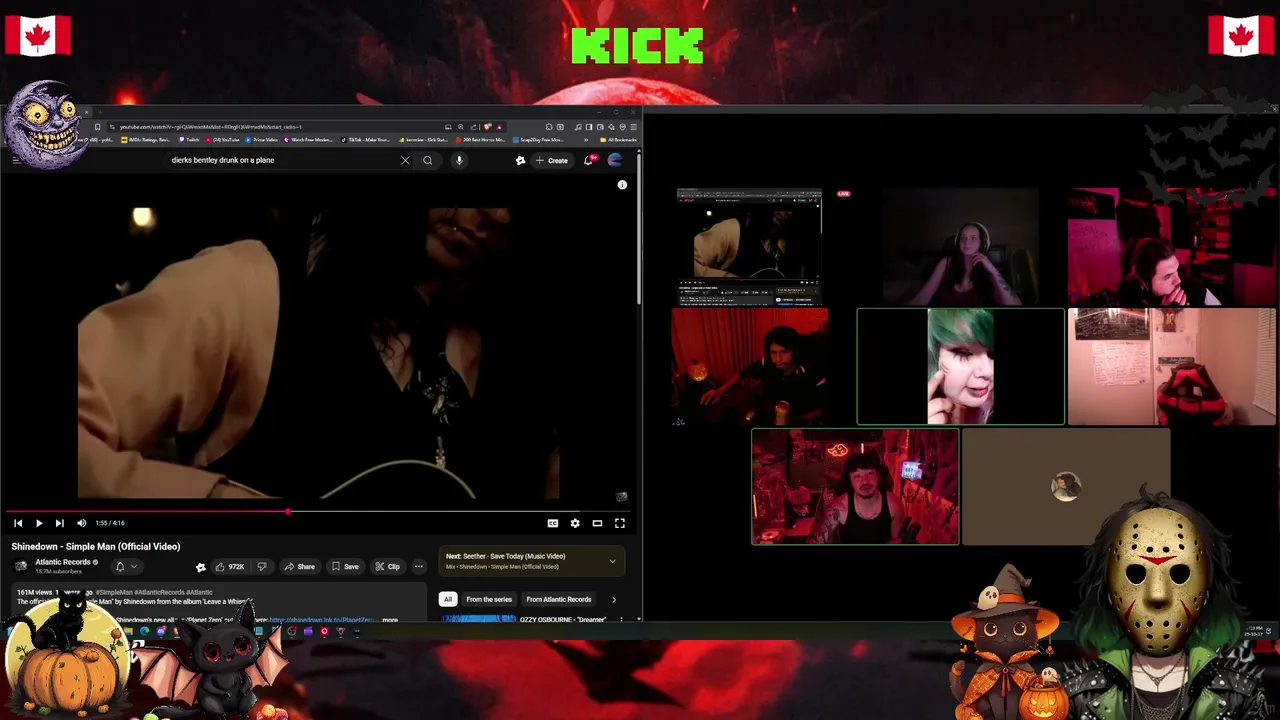Skip to next video in player
1280x720 pixels.
(59, 523)
